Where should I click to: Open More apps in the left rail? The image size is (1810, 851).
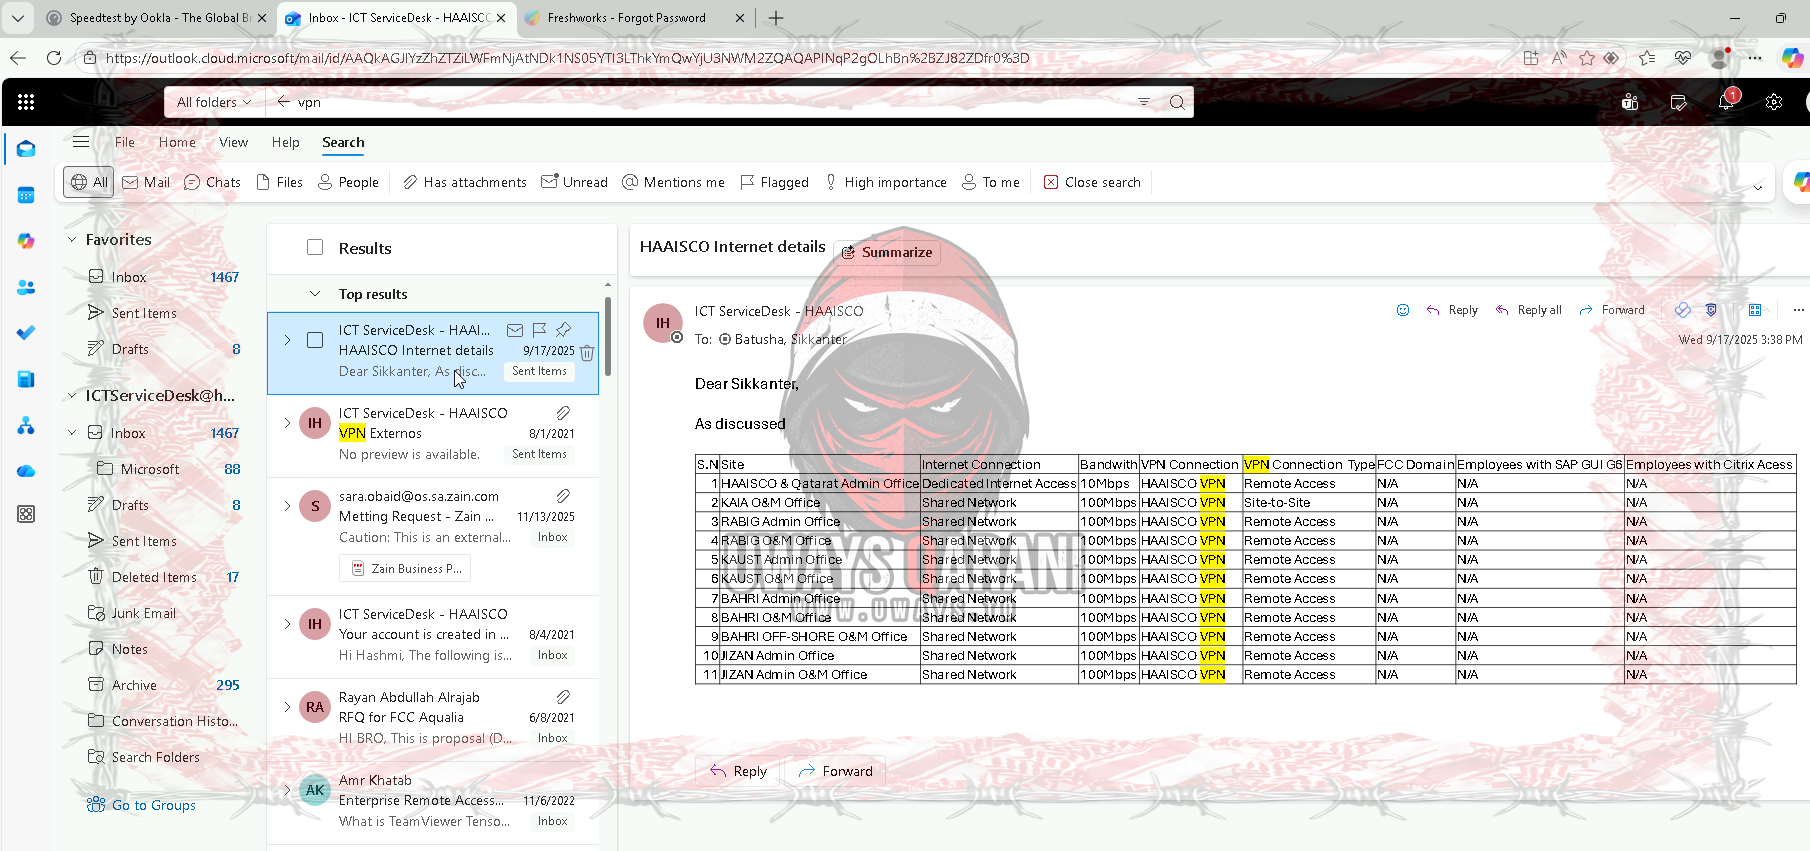(26, 514)
